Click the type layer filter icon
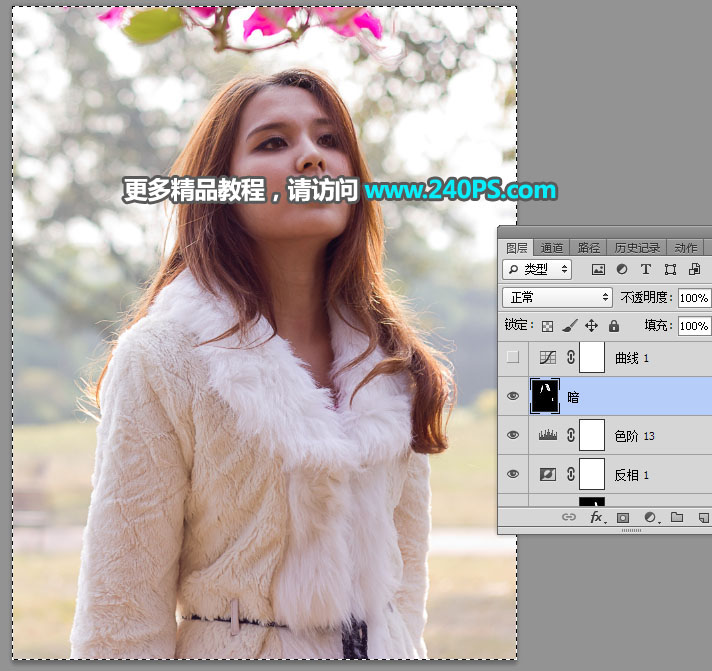This screenshot has width=712, height=671. pos(646,270)
